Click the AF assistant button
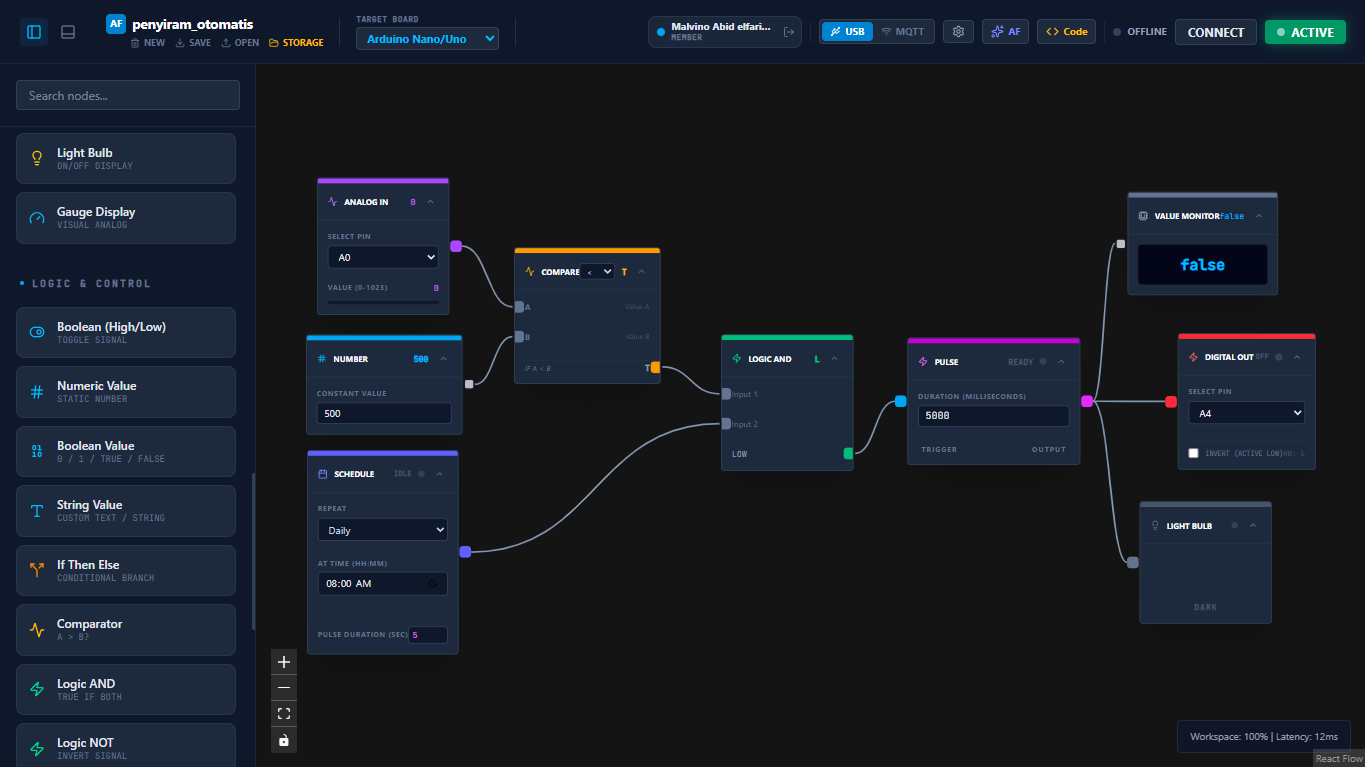 [x=1005, y=32]
